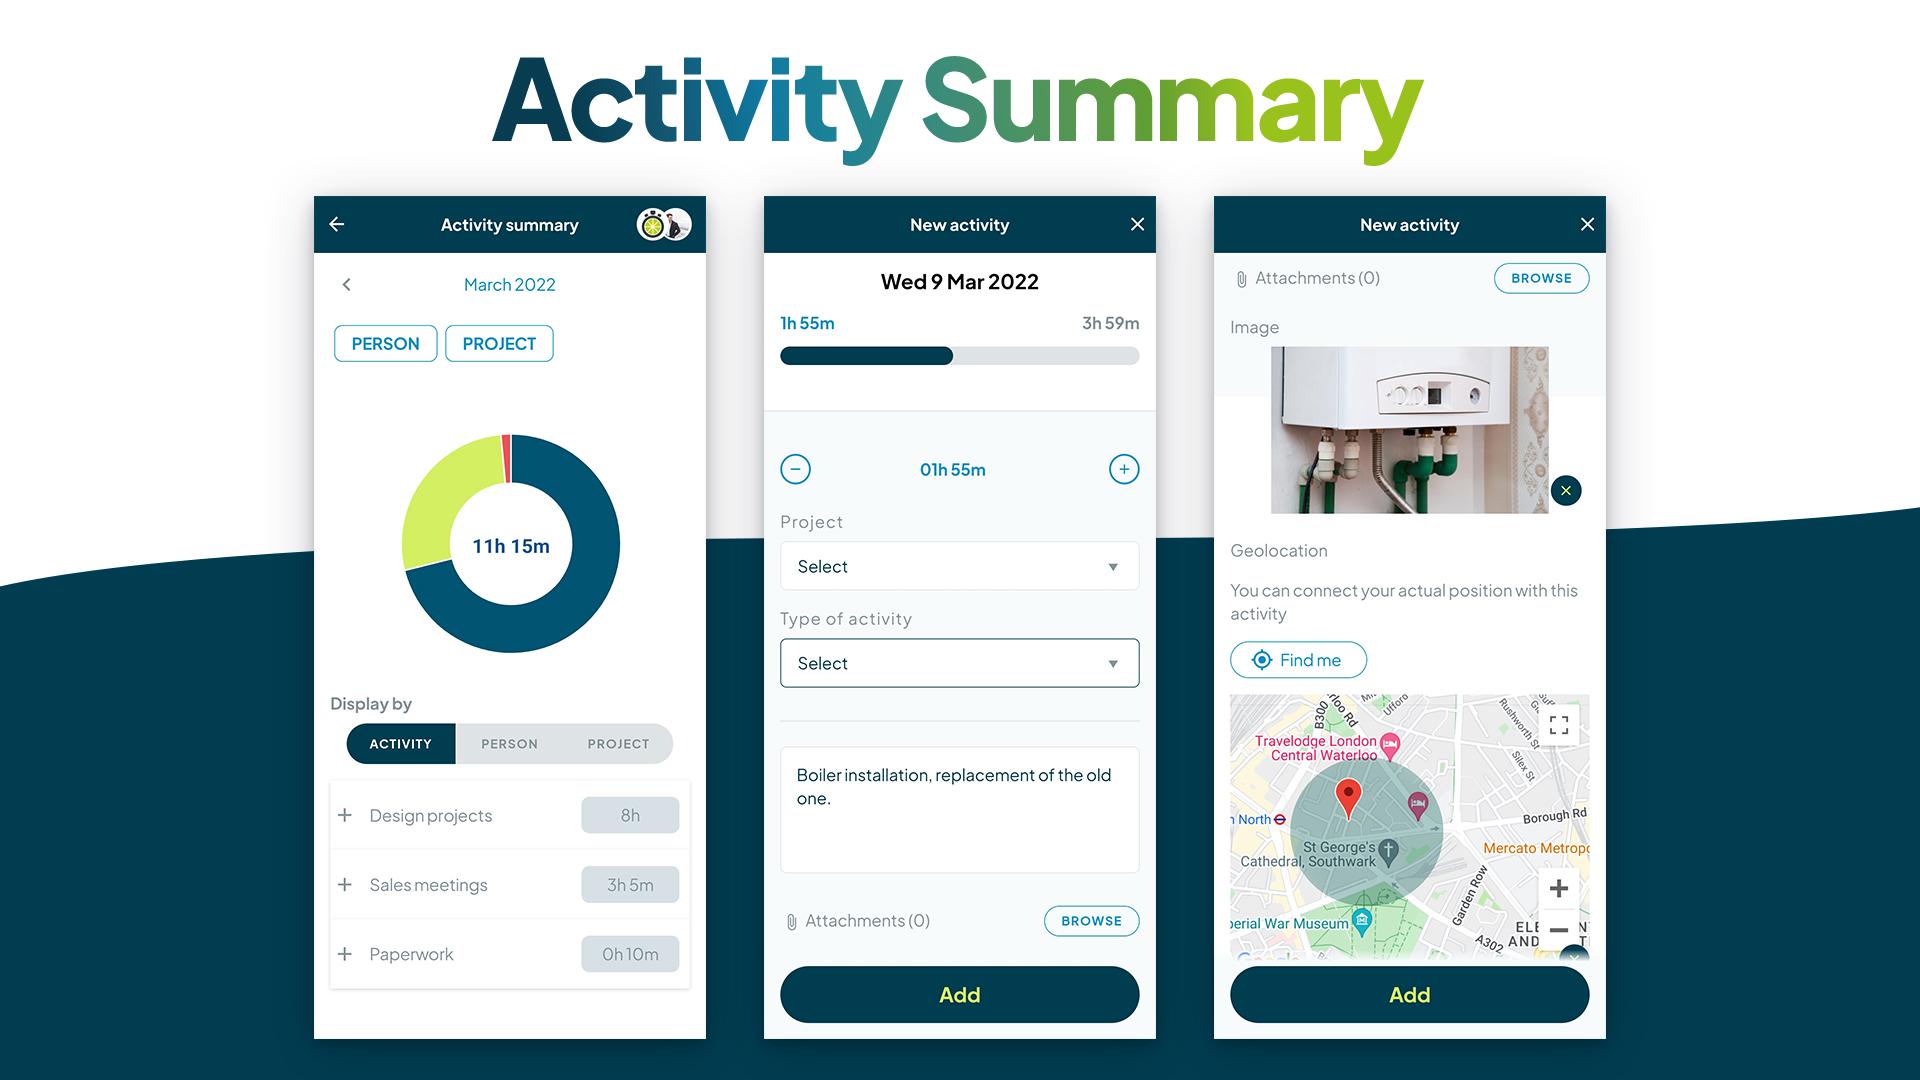This screenshot has height=1080, width=1920.
Task: Click the minus stepper icon to decrease time
Action: click(796, 469)
